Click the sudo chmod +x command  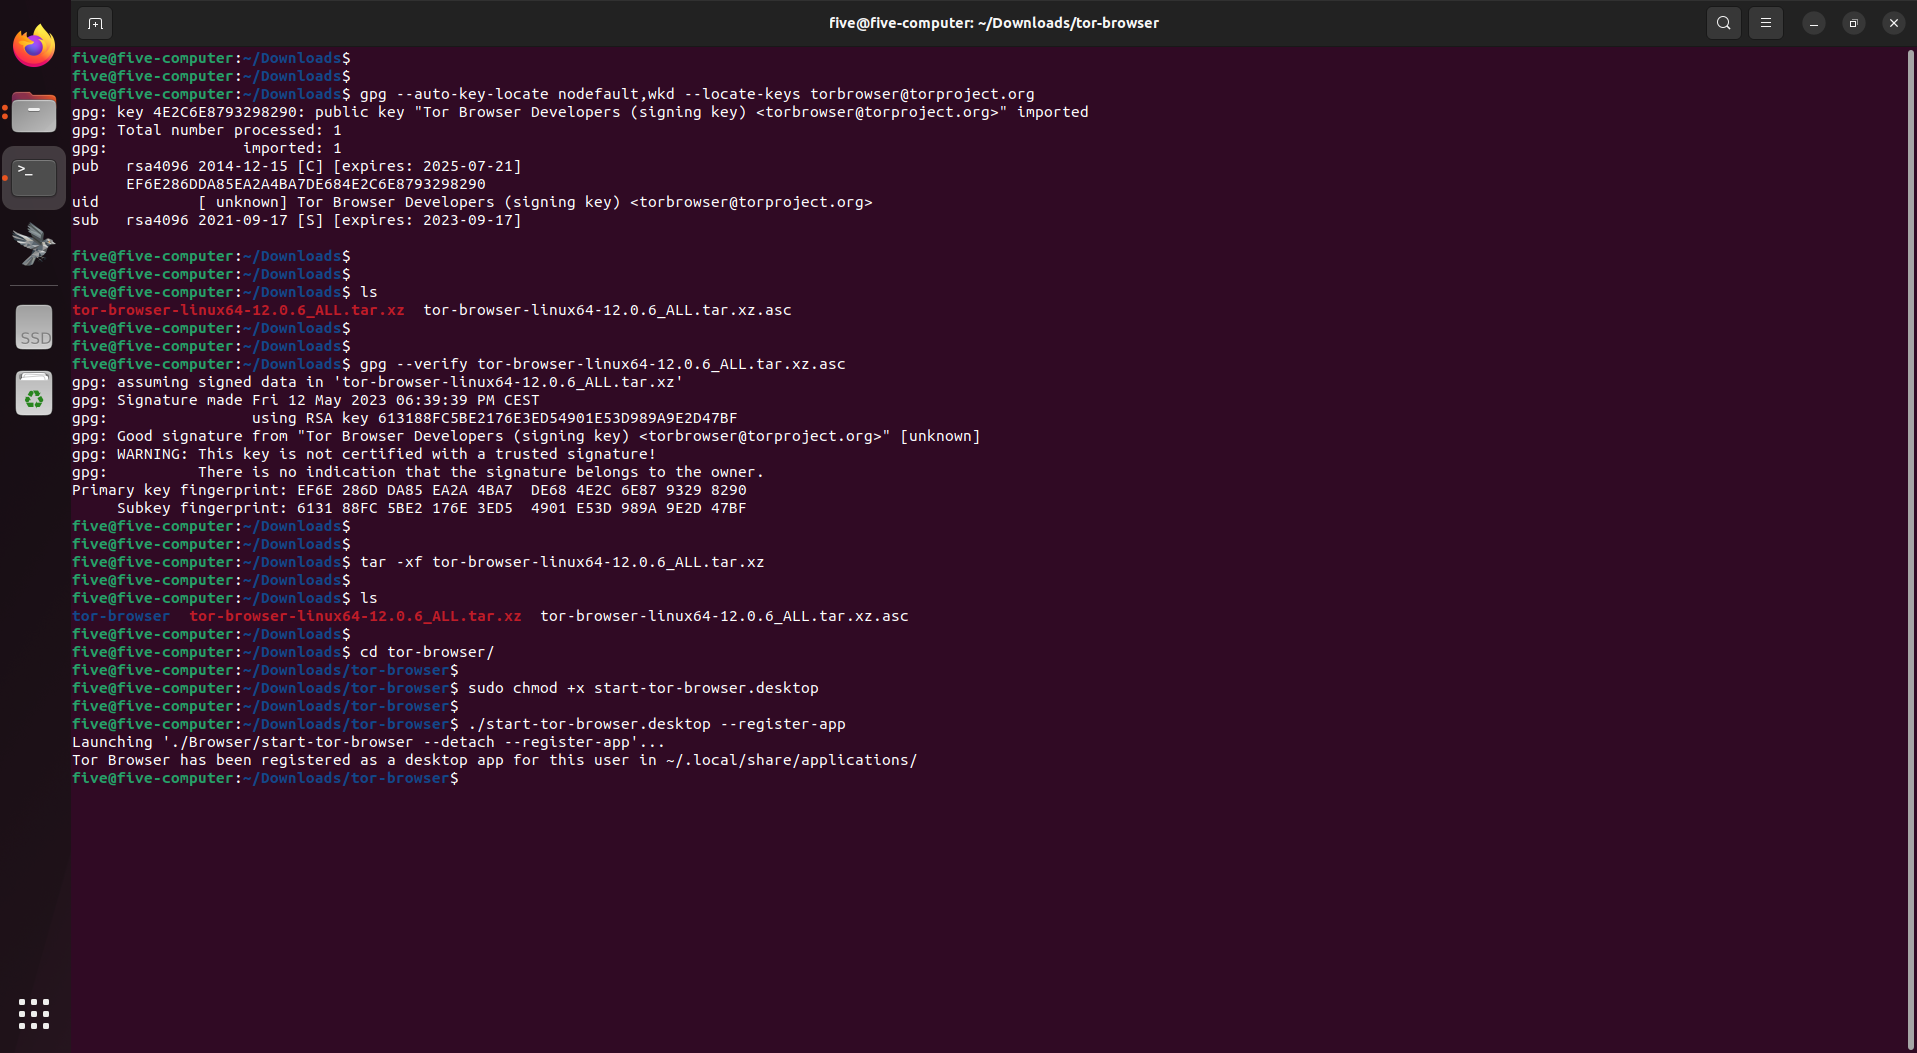[x=643, y=688]
